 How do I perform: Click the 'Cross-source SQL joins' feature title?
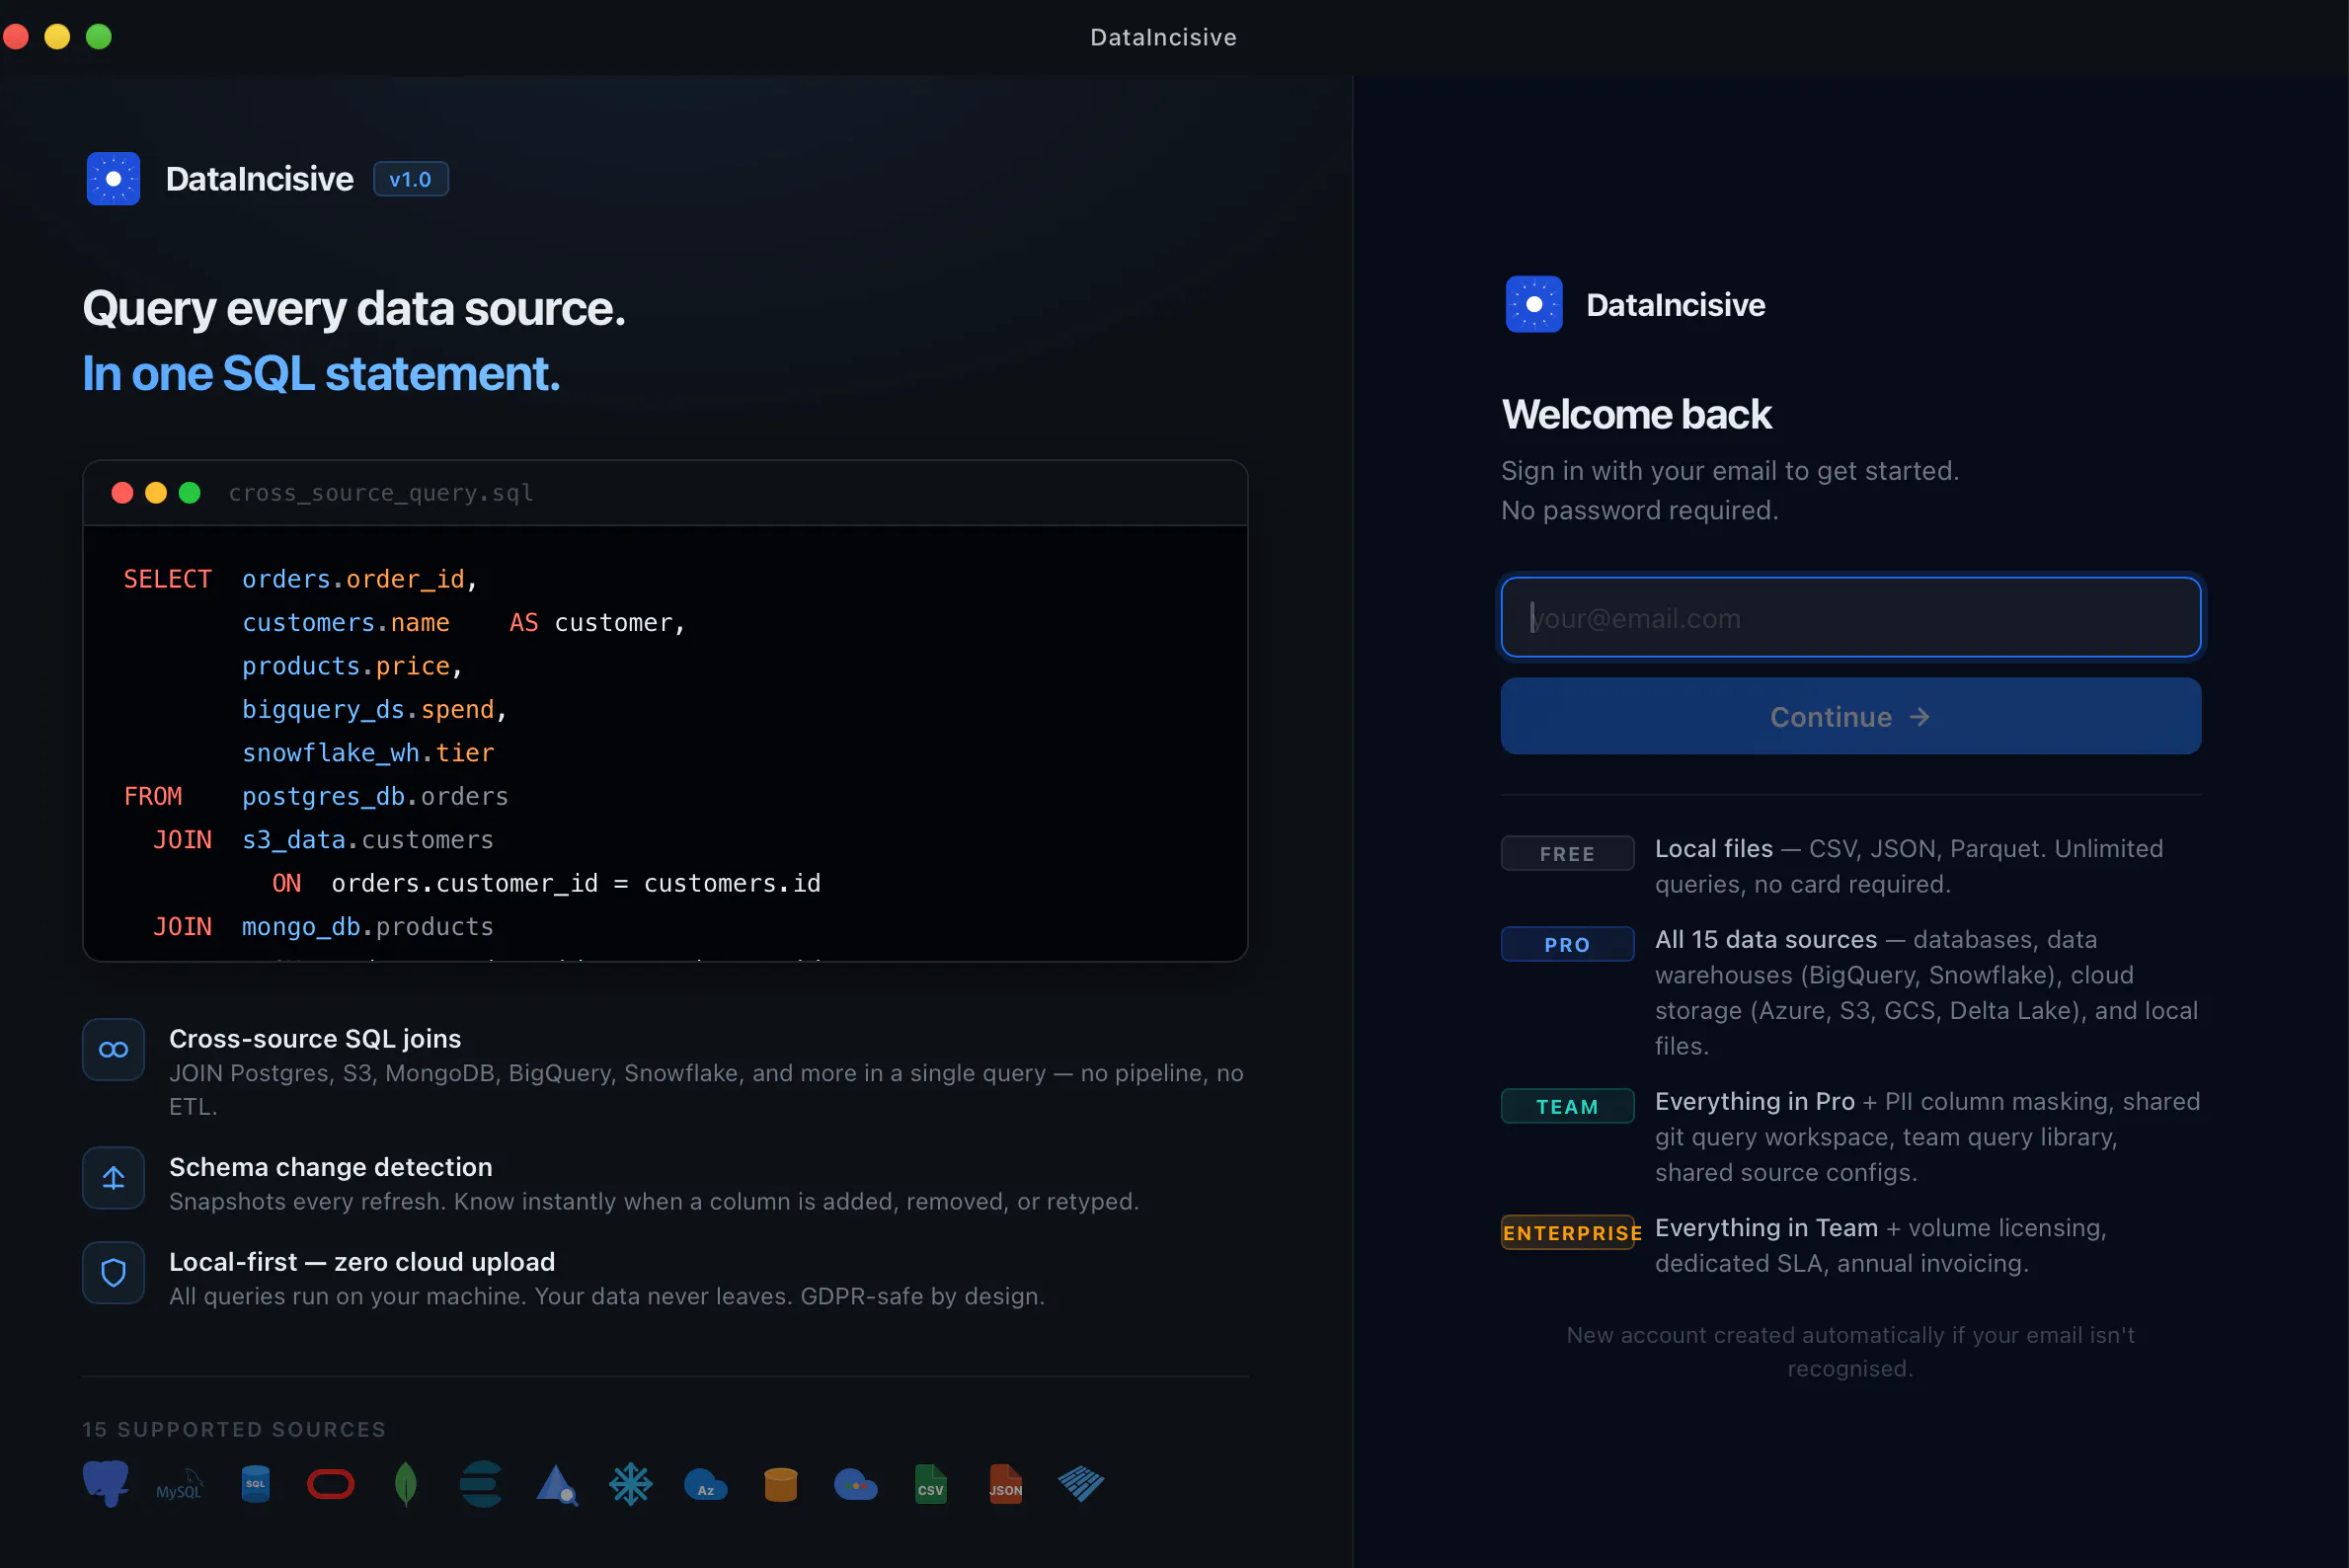(x=315, y=1039)
